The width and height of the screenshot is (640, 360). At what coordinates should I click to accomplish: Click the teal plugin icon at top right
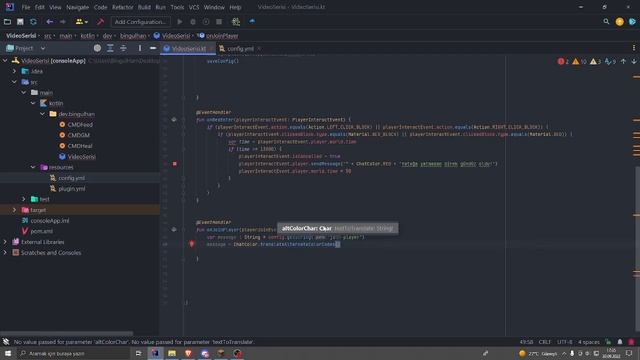(x=632, y=22)
